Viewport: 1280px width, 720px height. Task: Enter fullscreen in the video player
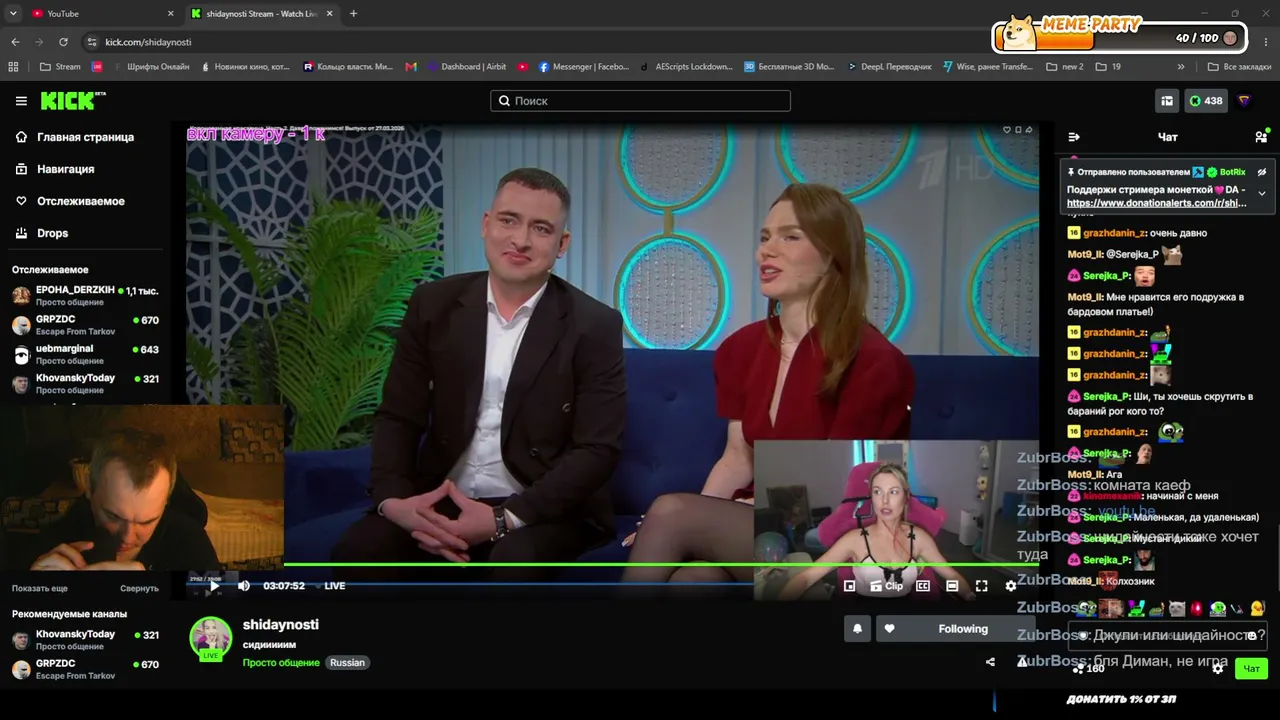tap(981, 586)
